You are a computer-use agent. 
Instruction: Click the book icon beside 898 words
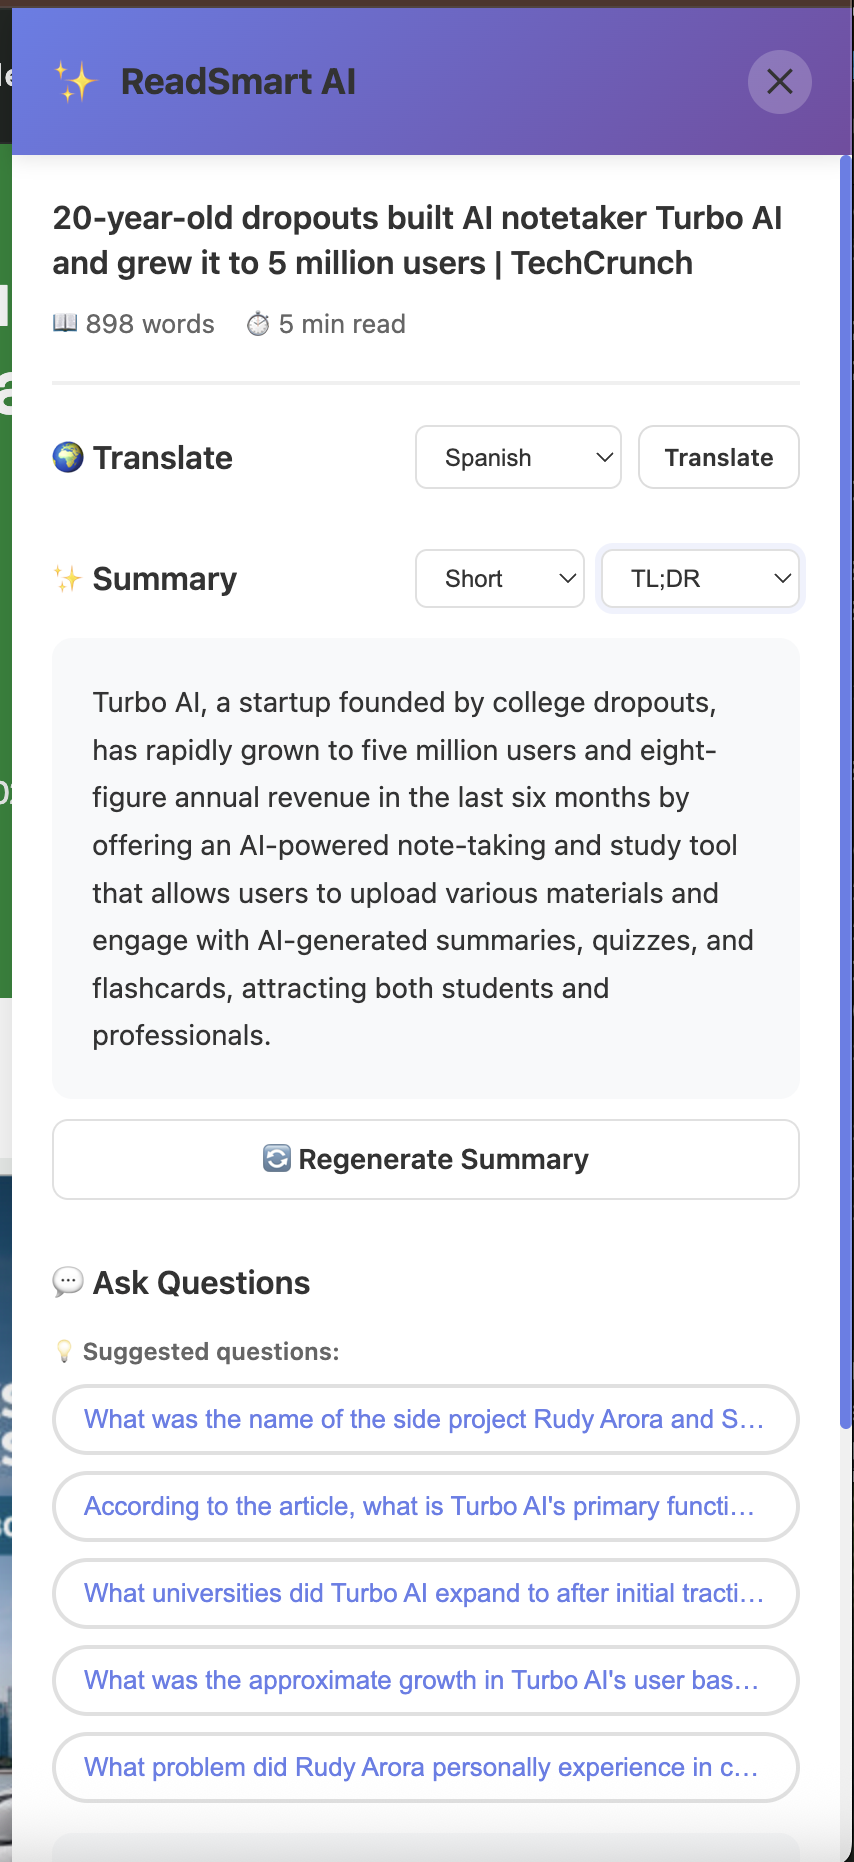pyautogui.click(x=65, y=323)
